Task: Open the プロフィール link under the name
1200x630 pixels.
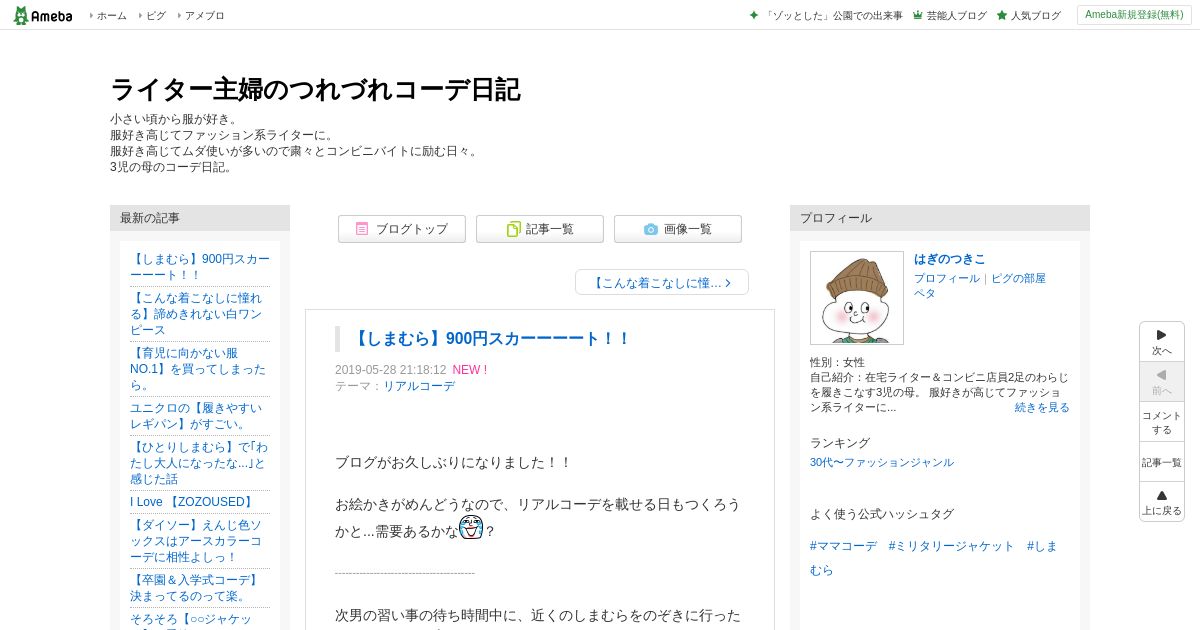Action: coord(947,278)
